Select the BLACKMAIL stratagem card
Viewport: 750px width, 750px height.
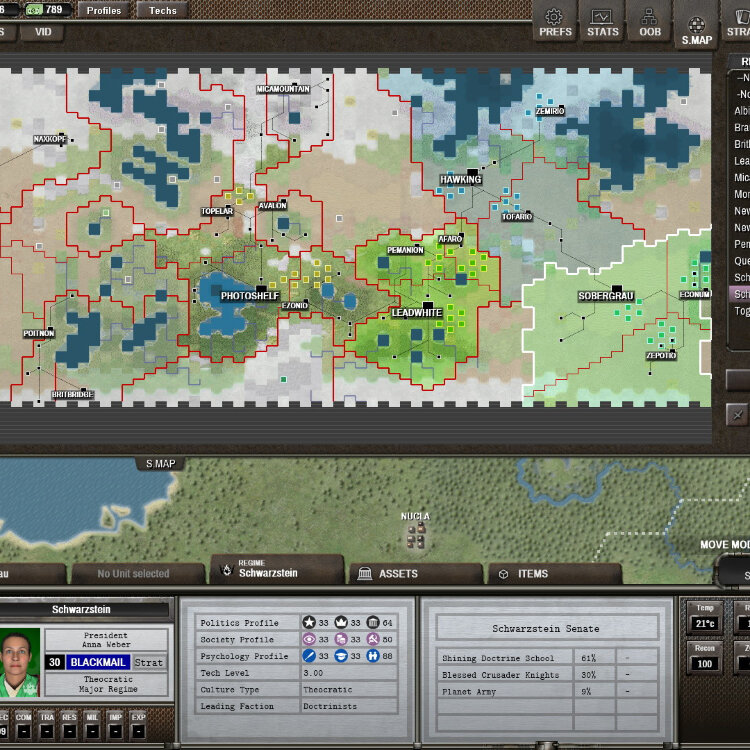(98, 662)
